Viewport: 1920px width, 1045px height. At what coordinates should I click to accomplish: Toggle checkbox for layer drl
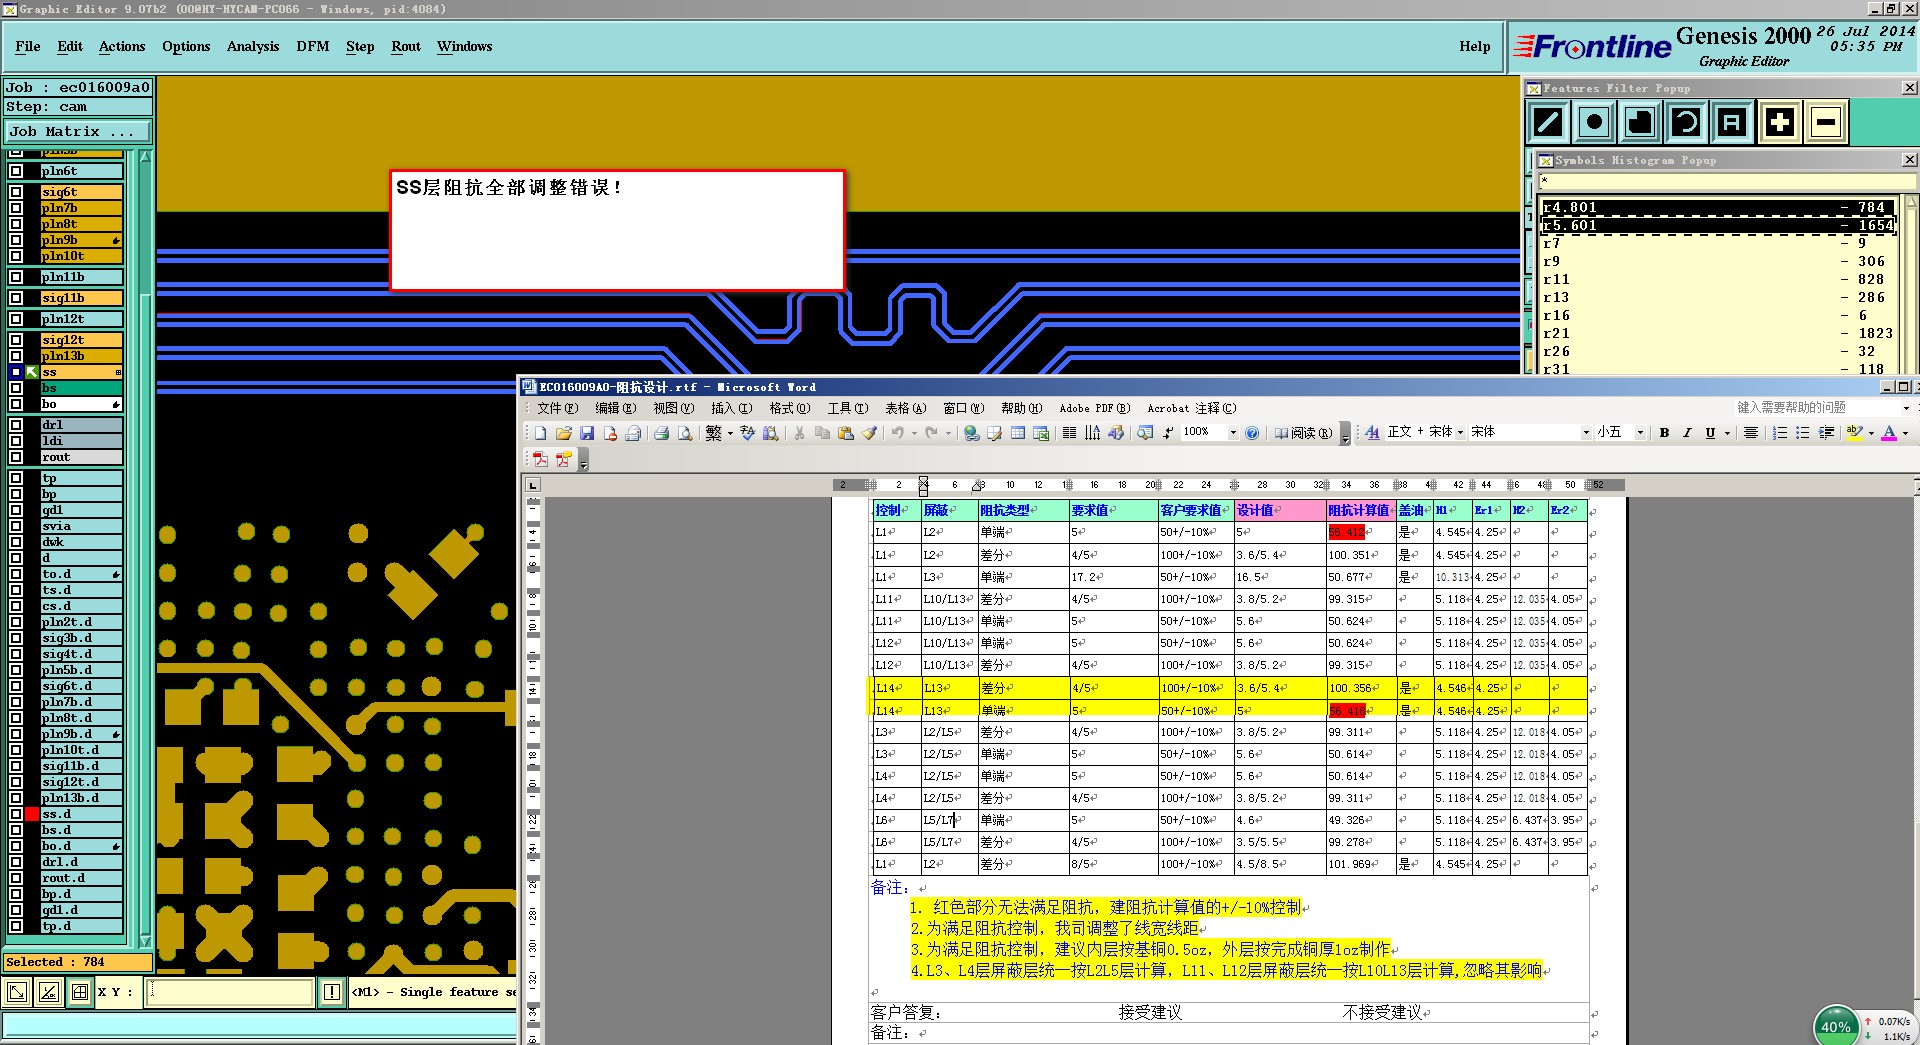[16, 425]
